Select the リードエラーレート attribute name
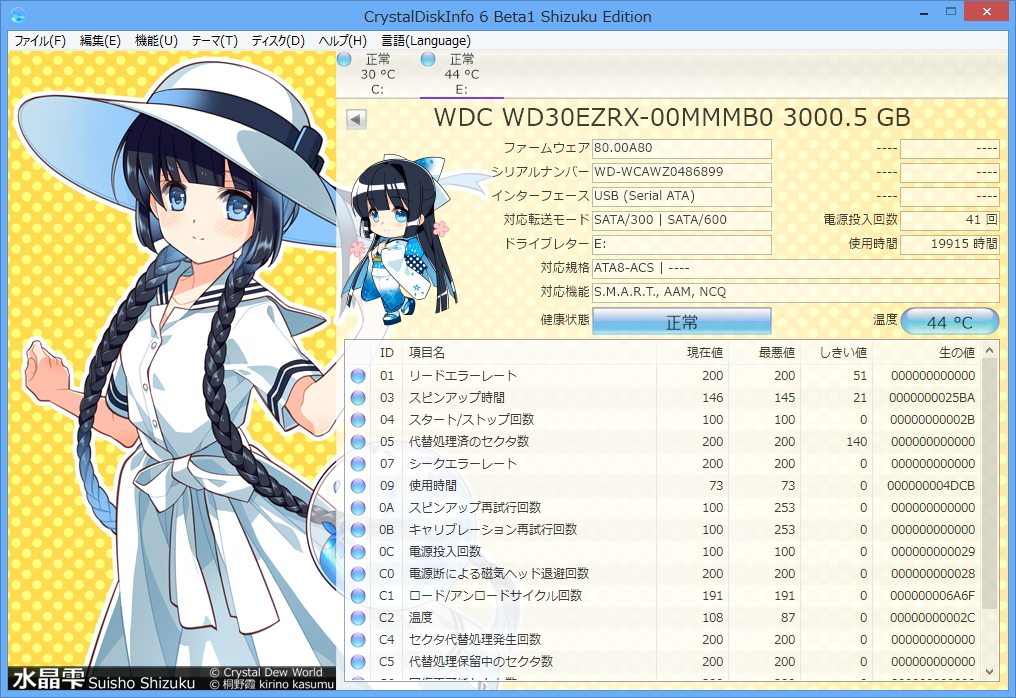The height and width of the screenshot is (698, 1016). click(463, 376)
